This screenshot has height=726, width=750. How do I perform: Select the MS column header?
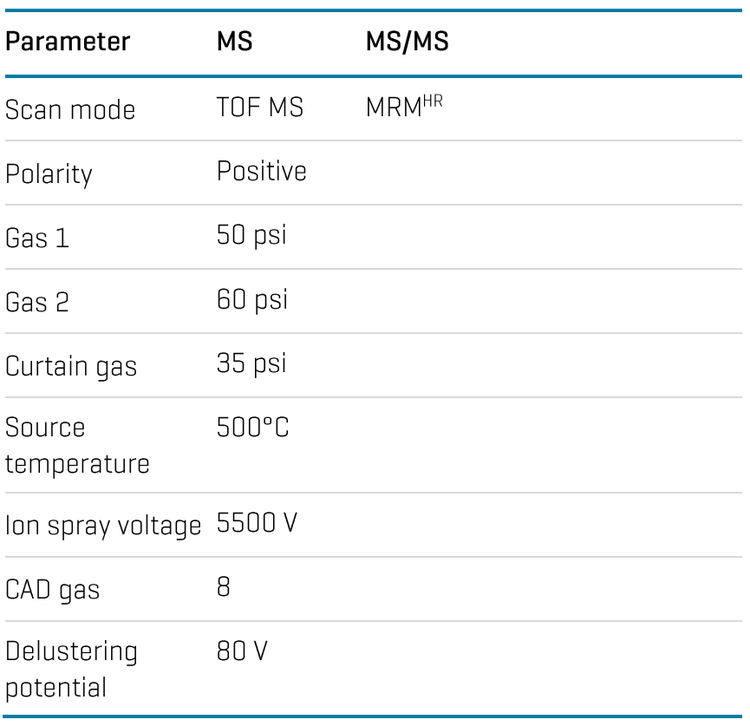click(x=234, y=41)
